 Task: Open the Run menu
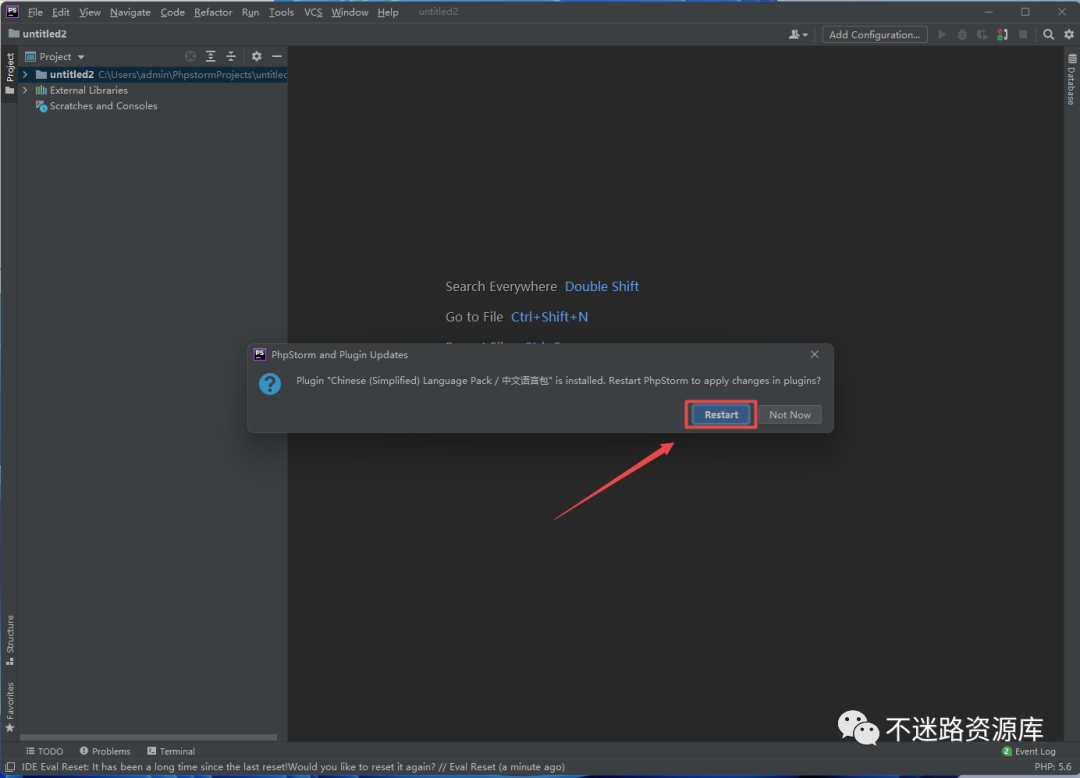250,12
